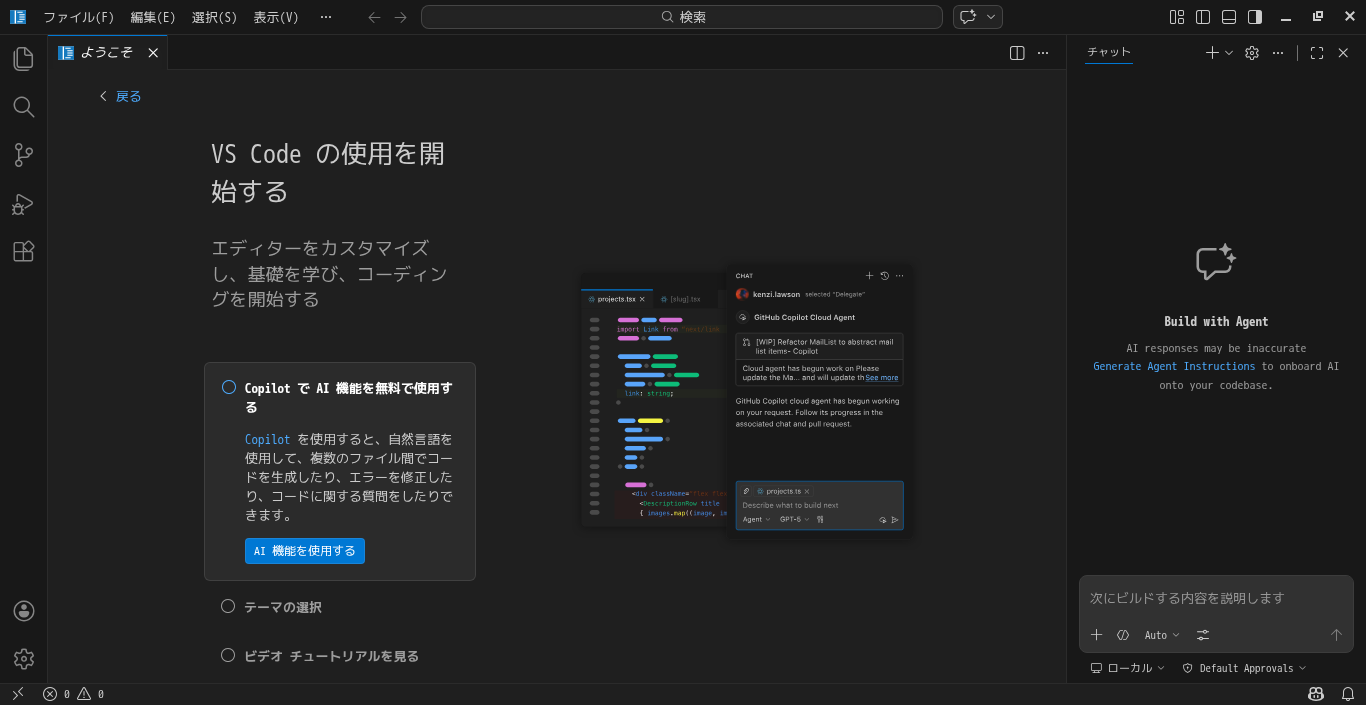
Task: Click the Copilot chat icon in title bar
Action: click(x=967, y=17)
